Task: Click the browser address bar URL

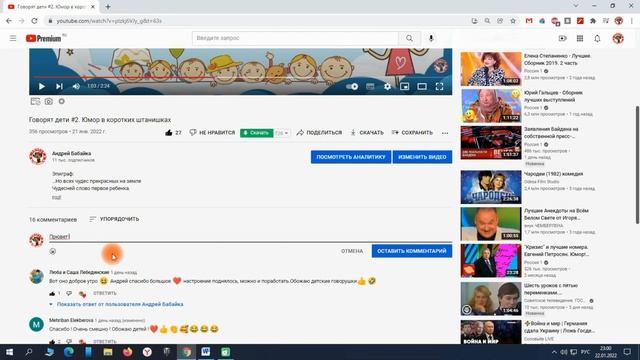Action: tap(109, 21)
